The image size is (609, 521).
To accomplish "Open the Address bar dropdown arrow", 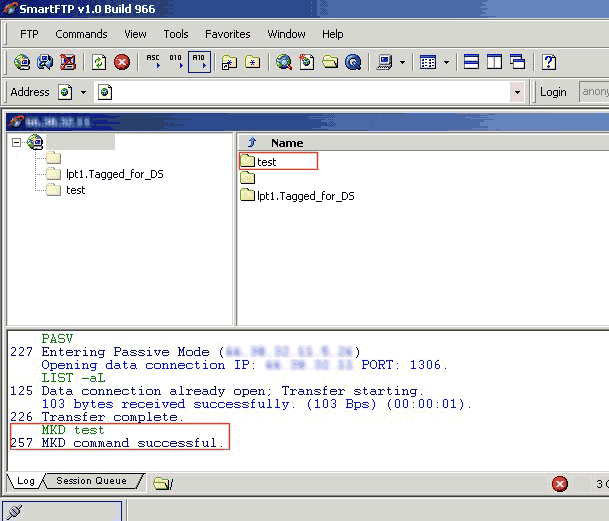I will (517, 92).
